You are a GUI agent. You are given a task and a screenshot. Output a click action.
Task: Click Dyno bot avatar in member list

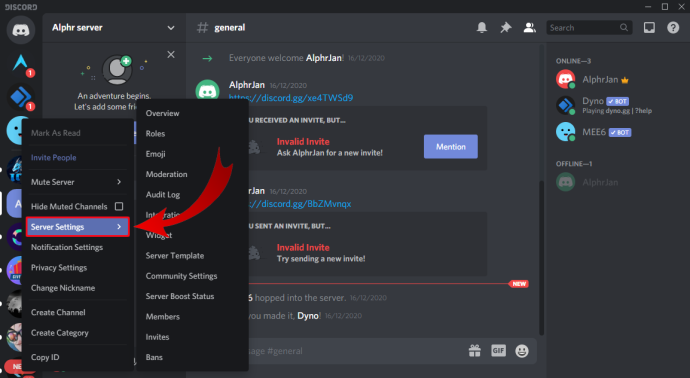pos(565,106)
